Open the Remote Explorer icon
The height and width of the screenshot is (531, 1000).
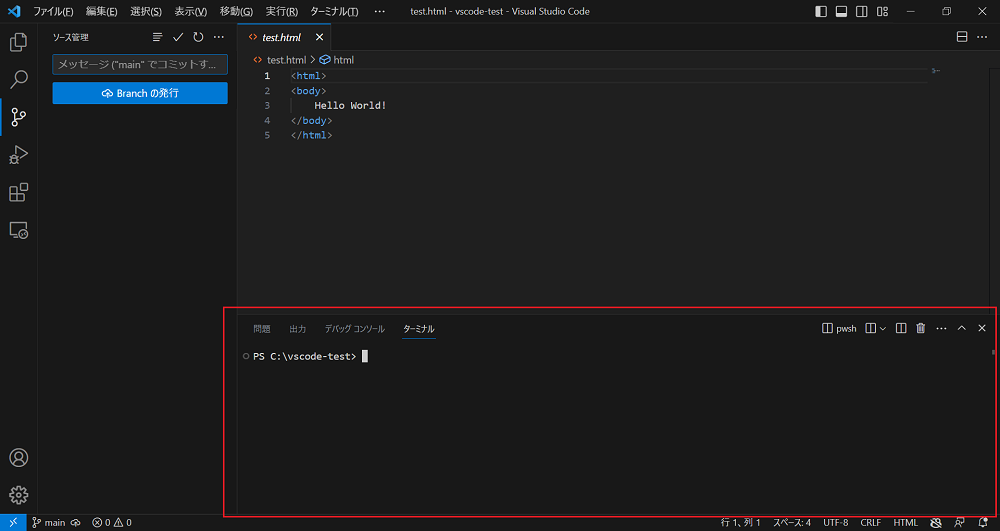[x=18, y=230]
